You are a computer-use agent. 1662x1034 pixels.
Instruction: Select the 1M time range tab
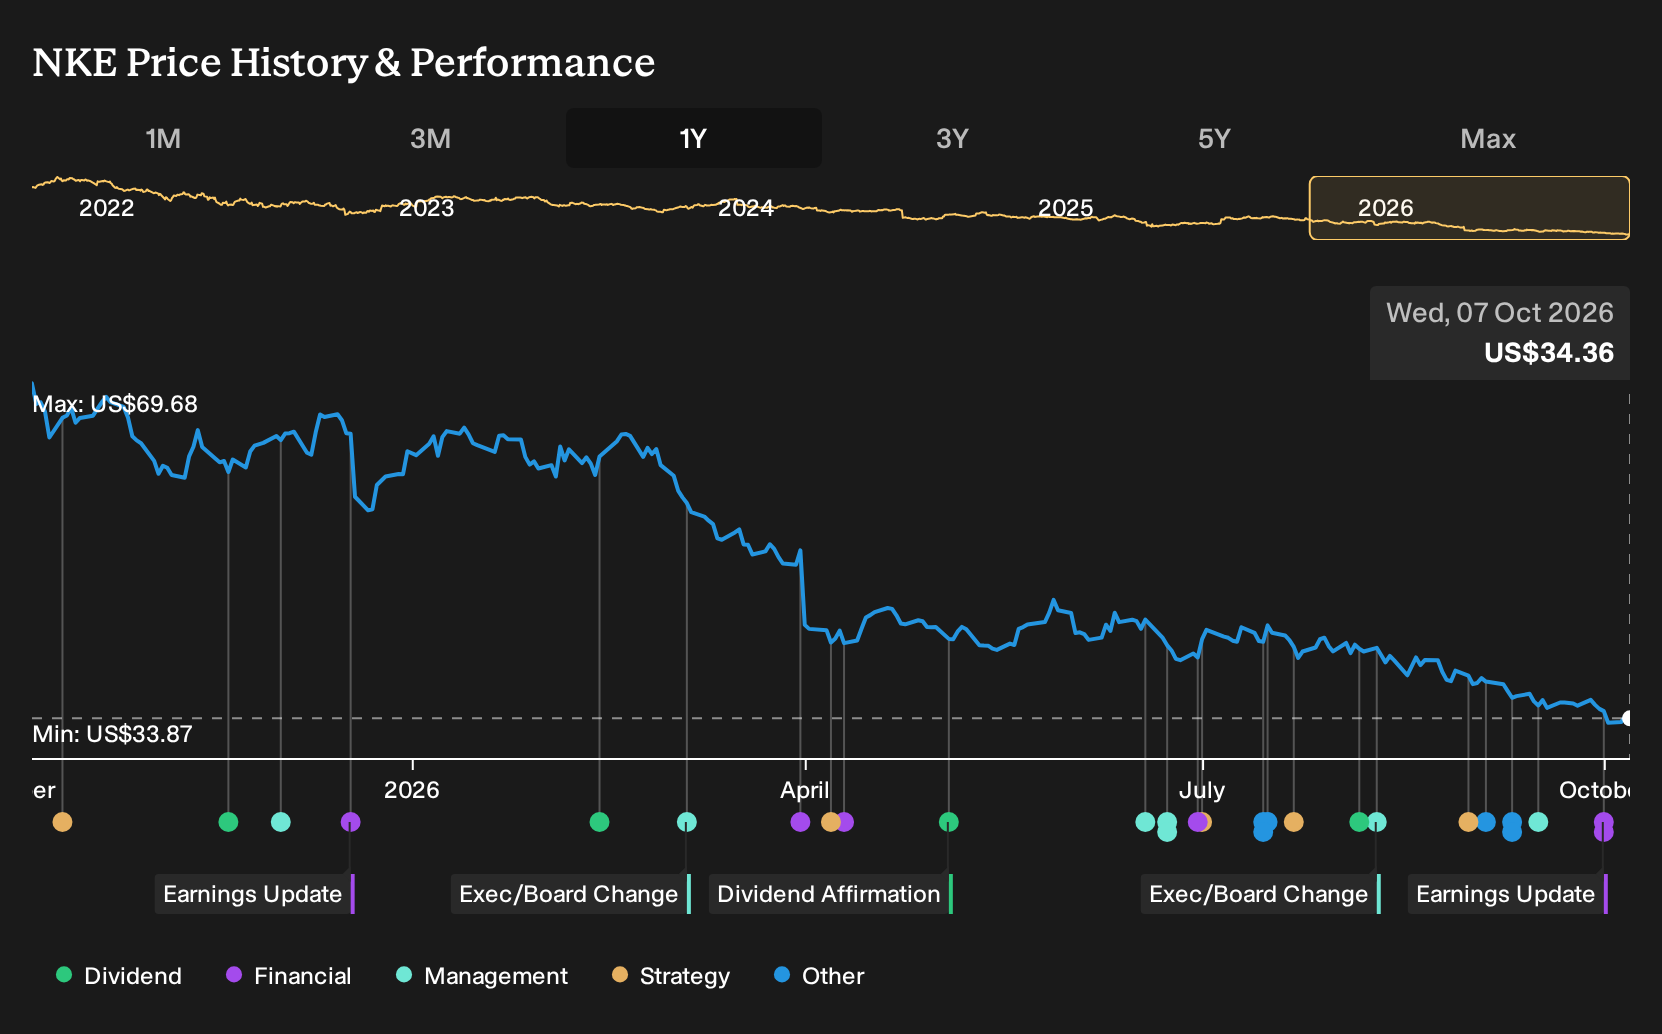[163, 138]
